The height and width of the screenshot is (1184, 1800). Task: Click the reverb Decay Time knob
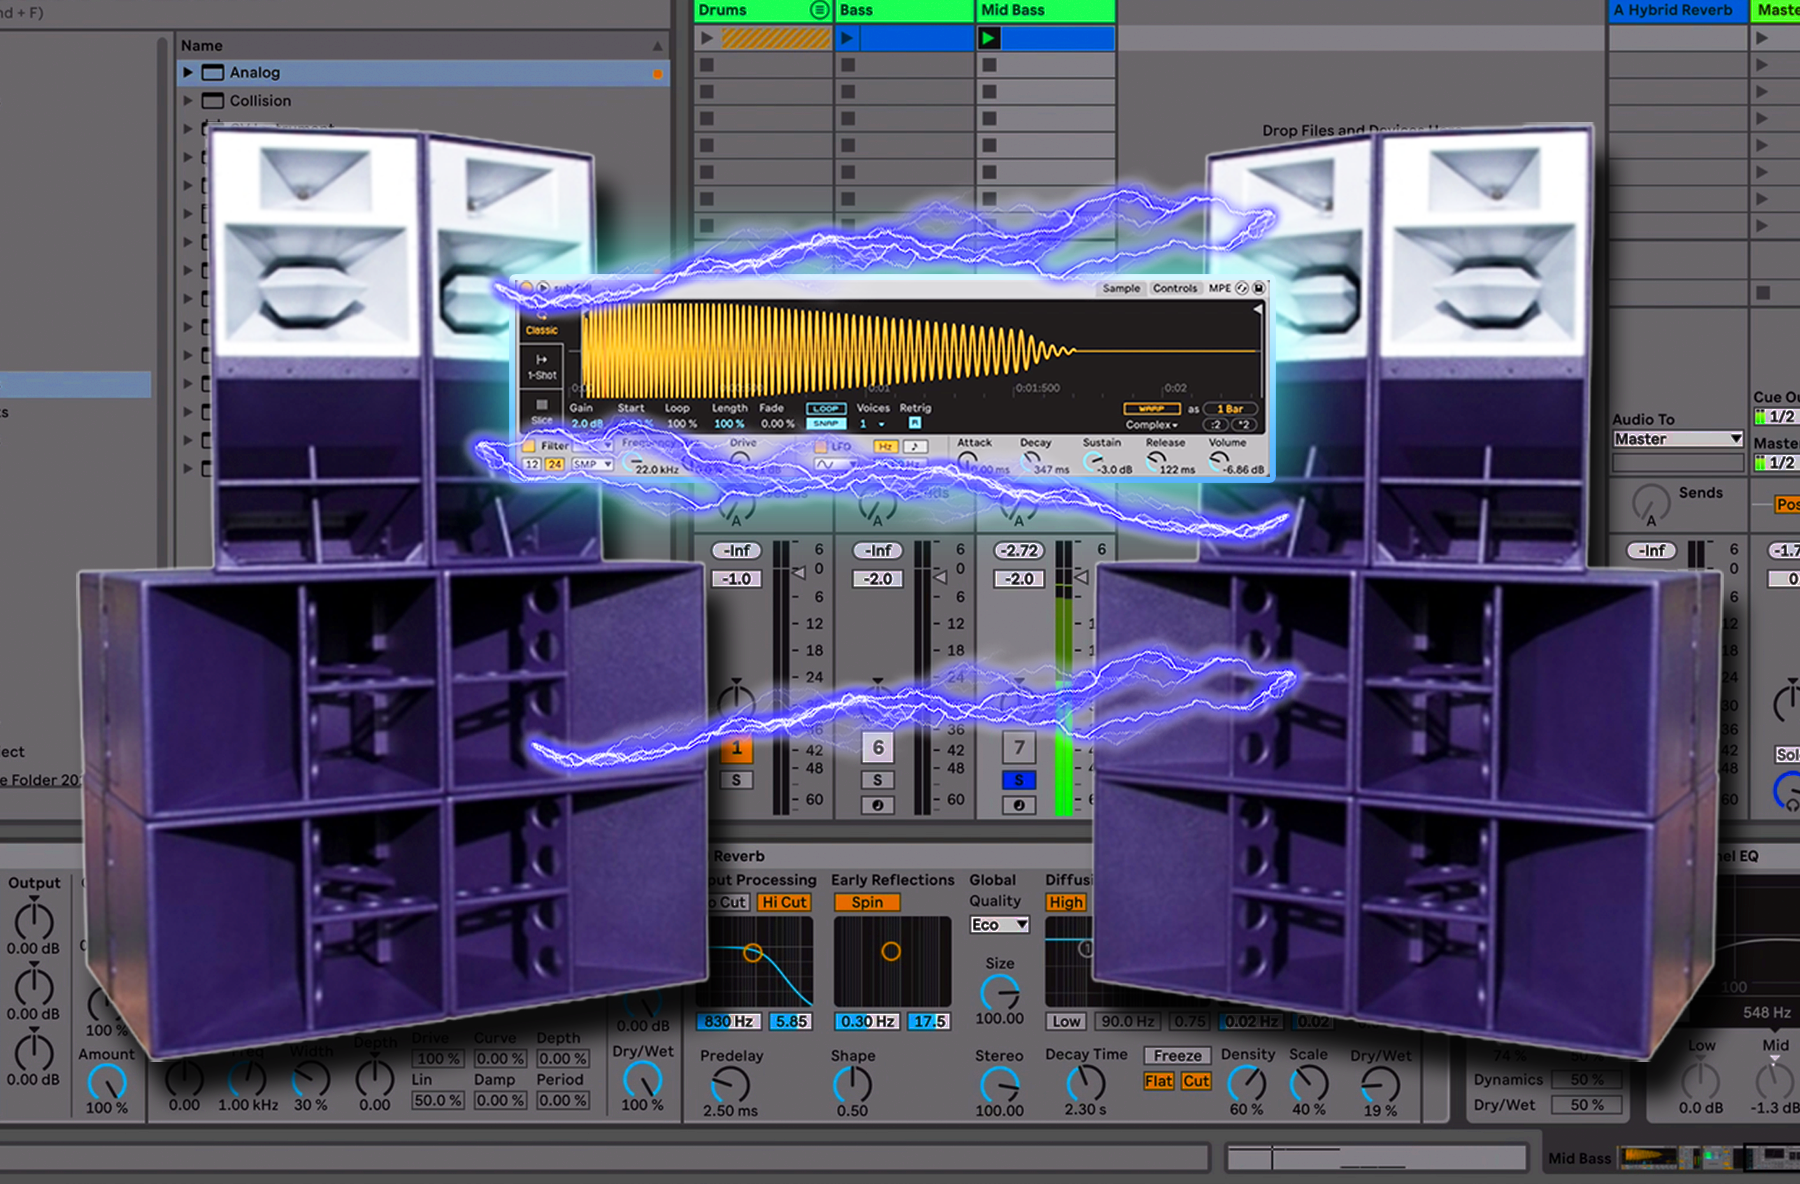tap(1085, 1083)
